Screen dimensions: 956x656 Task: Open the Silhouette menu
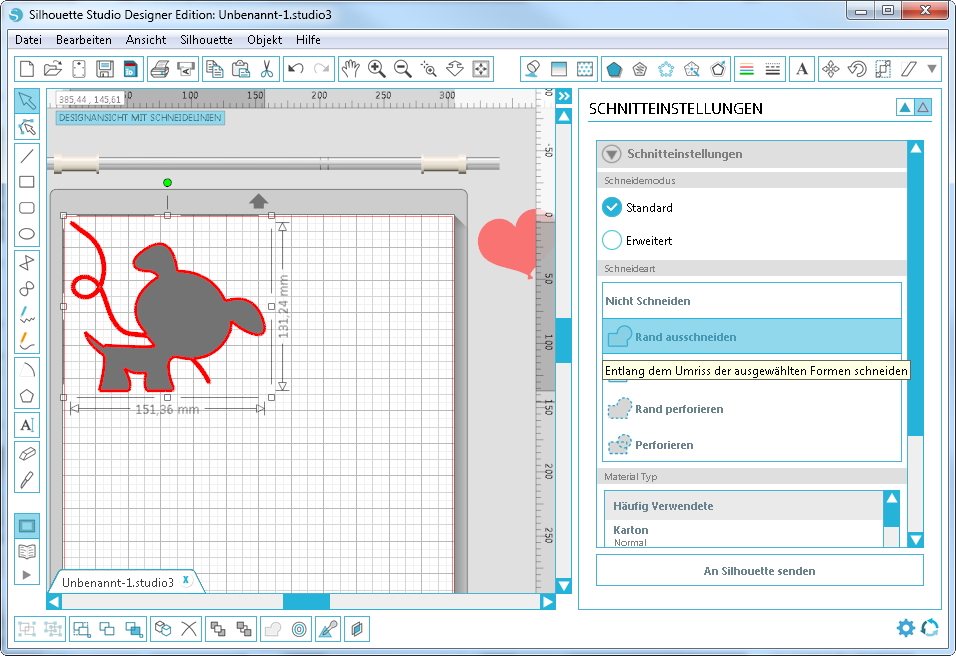click(x=206, y=40)
